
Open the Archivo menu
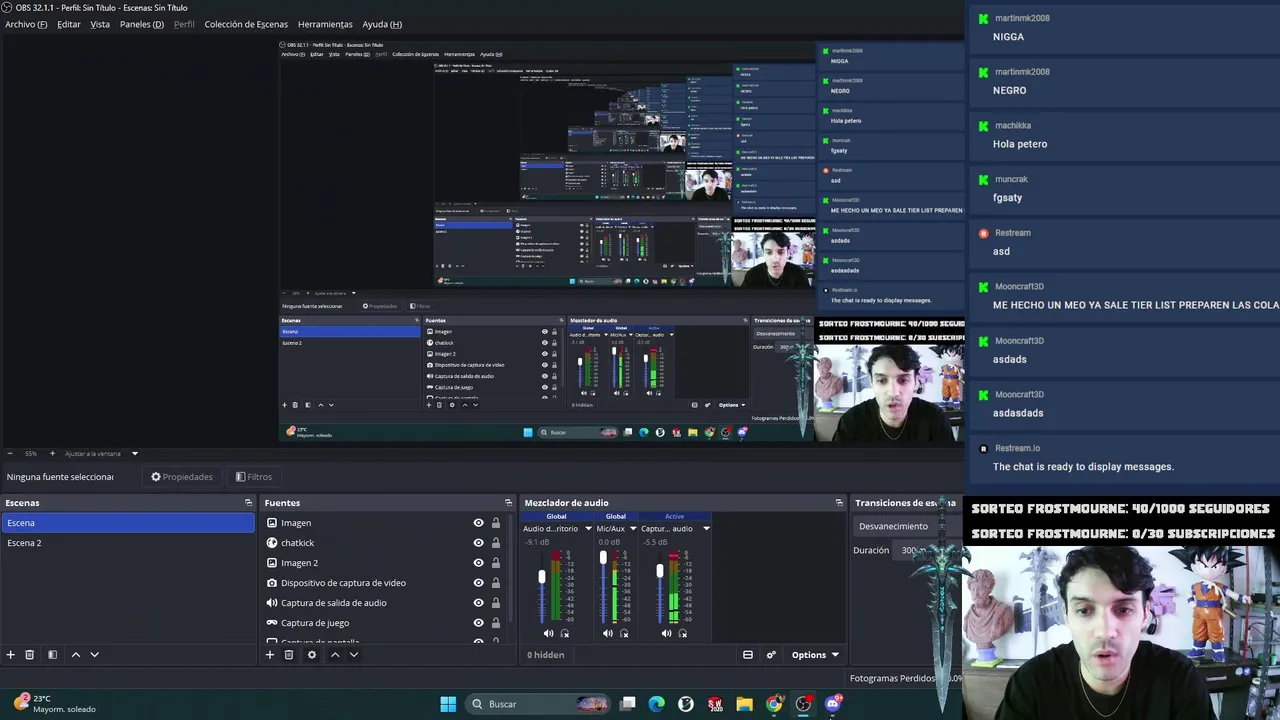tap(26, 24)
